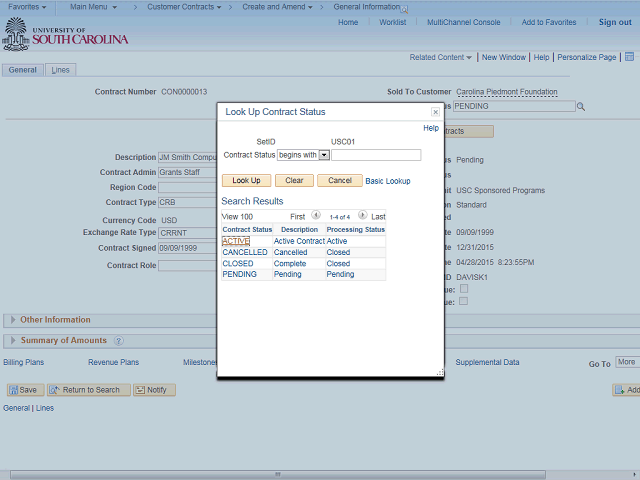Open MultiChannel Console link

pyautogui.click(x=463, y=22)
